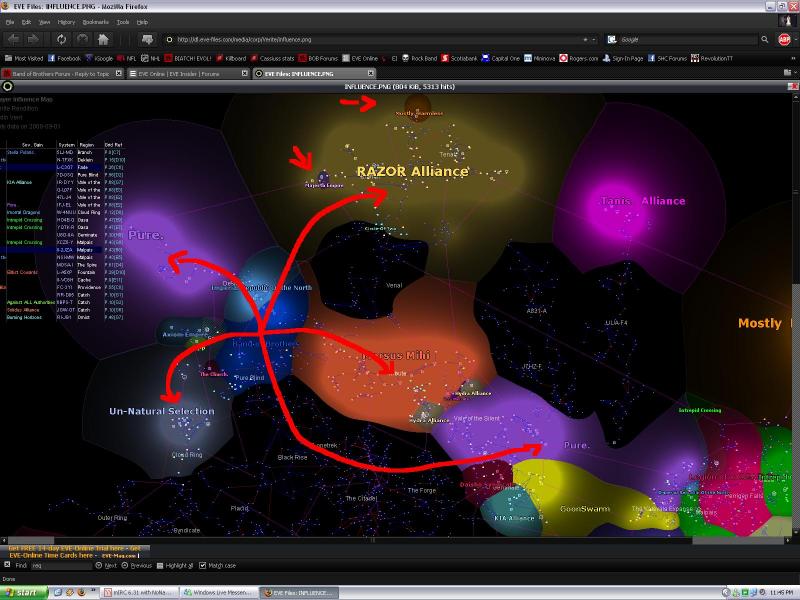Screen dimensions: 800x600
Task: Expand the bookmarks toolbar overflow chevron
Action: [793, 58]
